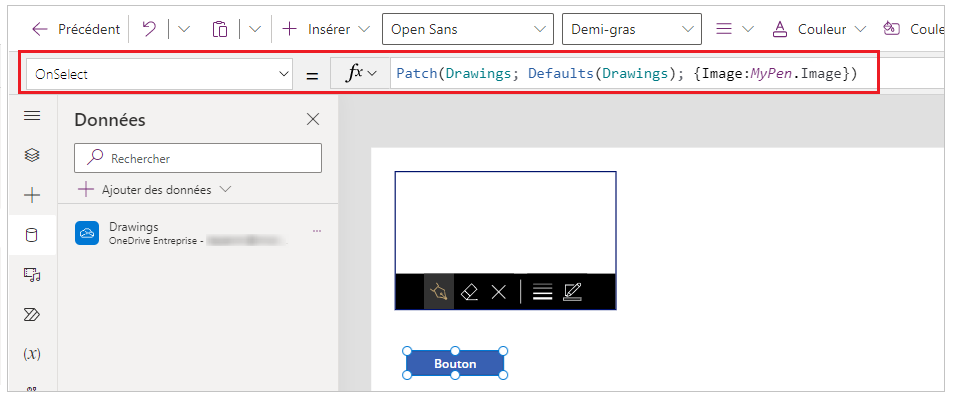Clear the drawing with the X icon
The height and width of the screenshot is (401, 956).
point(499,293)
